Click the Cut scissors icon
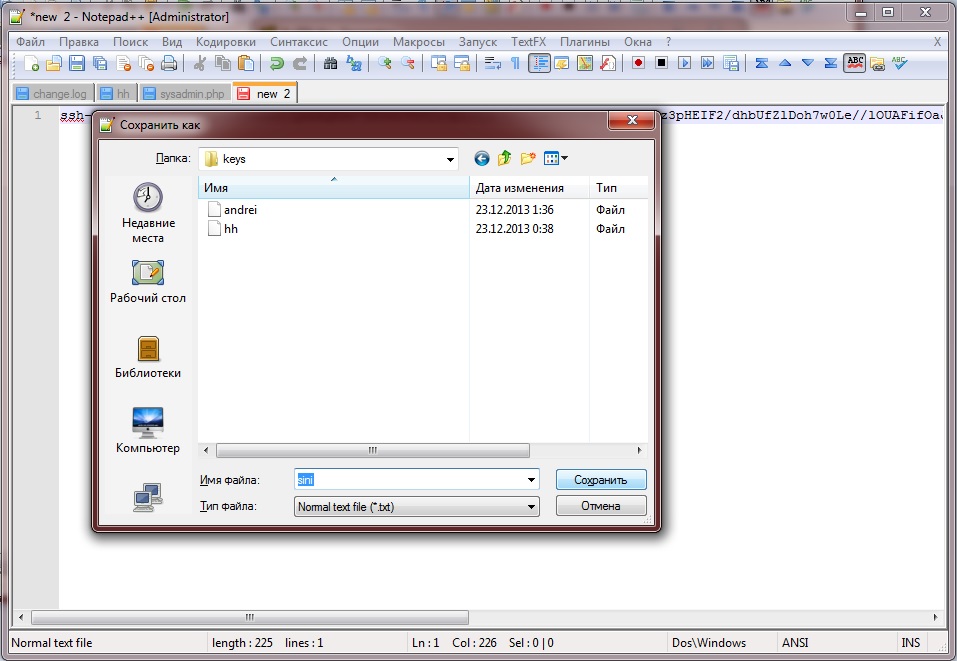Viewport: 957px width, 661px height. (199, 63)
